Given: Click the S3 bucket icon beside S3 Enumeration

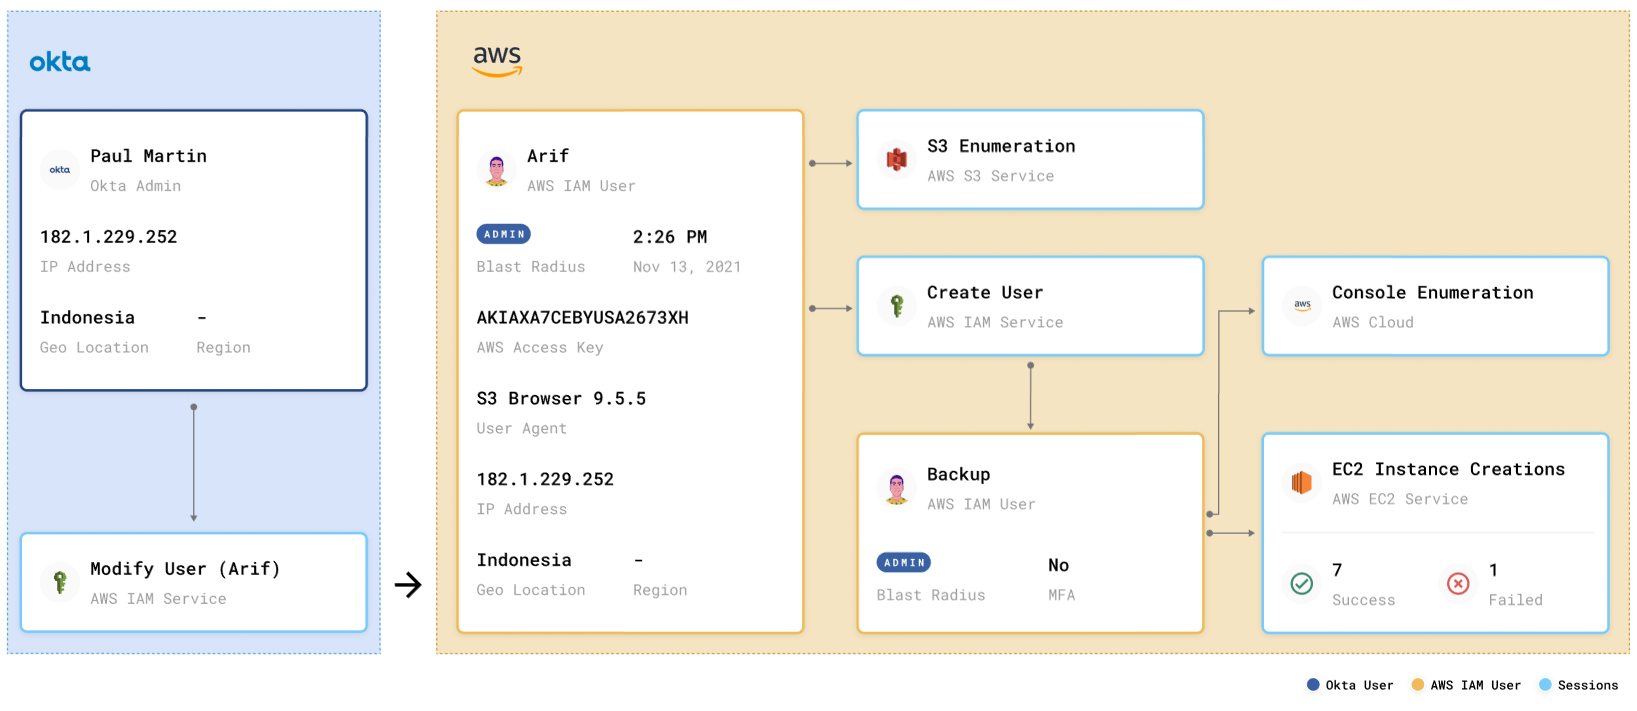Looking at the screenshot, I should (x=897, y=159).
